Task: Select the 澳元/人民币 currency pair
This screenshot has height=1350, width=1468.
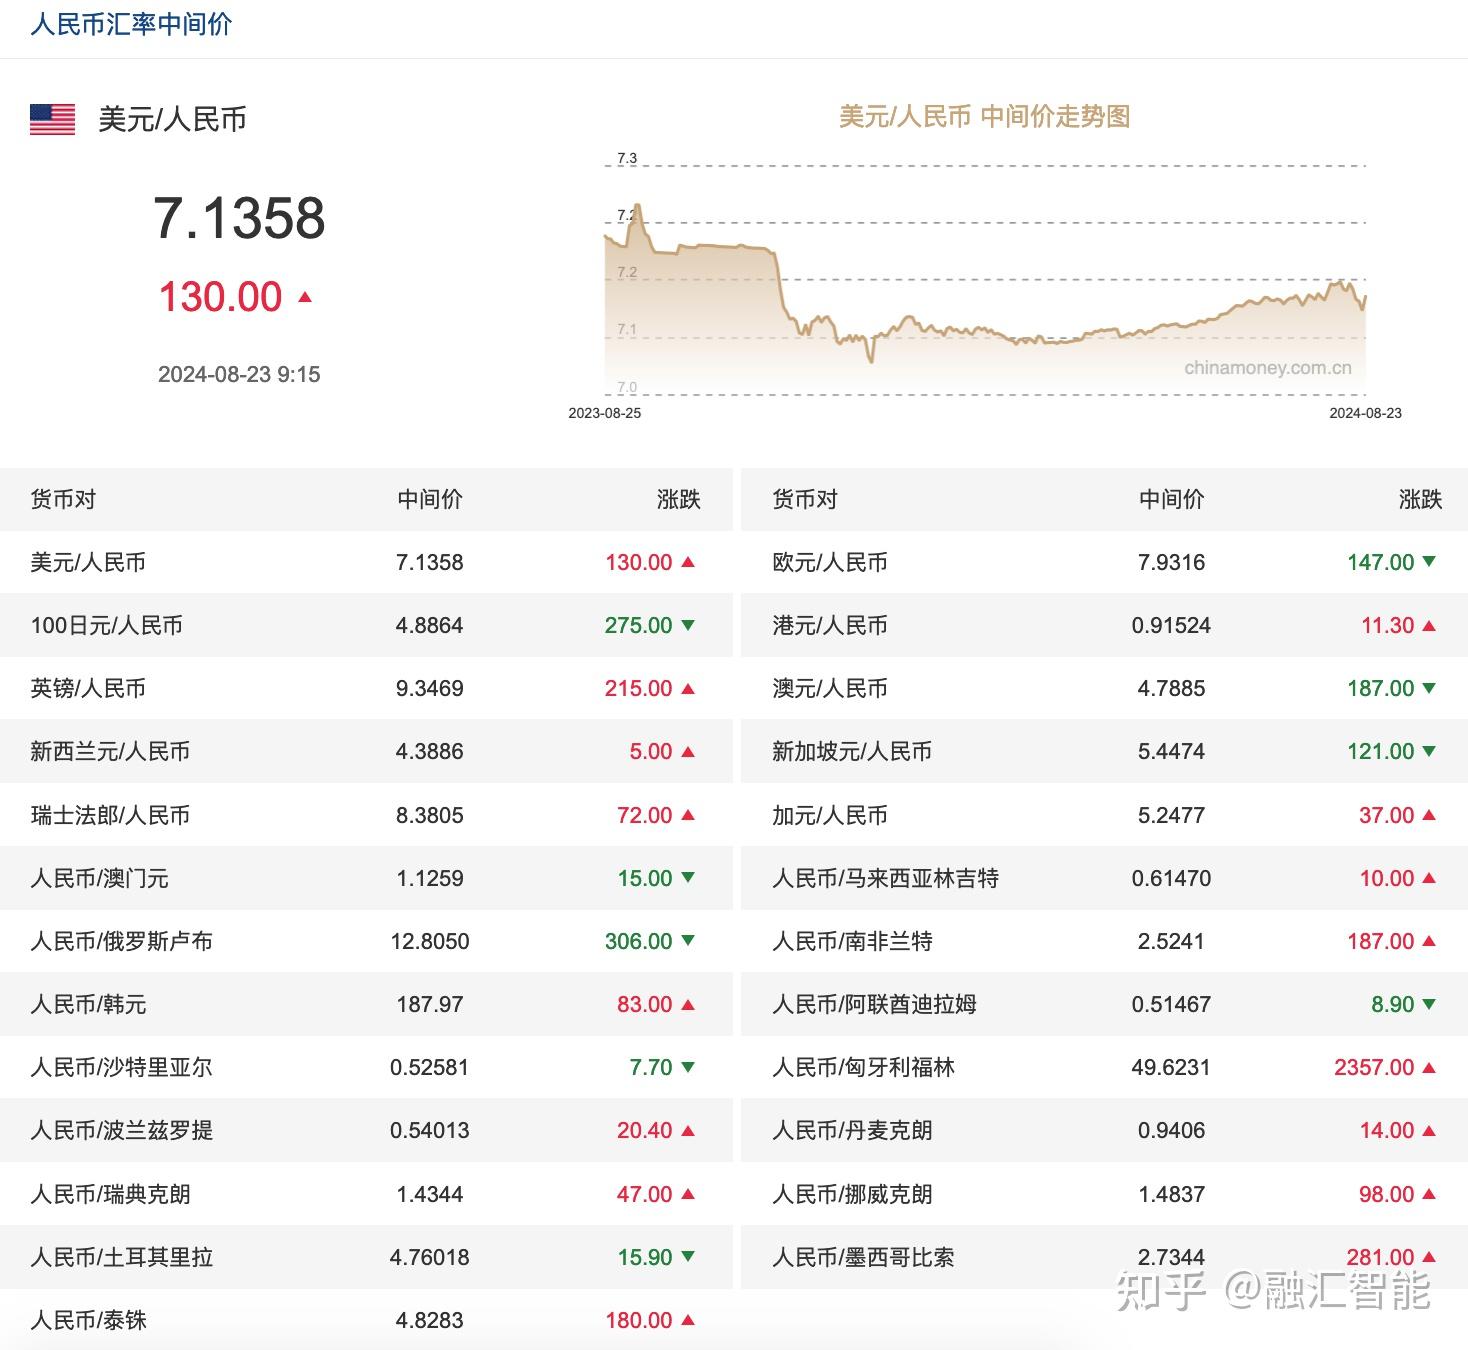Action: [x=830, y=688]
